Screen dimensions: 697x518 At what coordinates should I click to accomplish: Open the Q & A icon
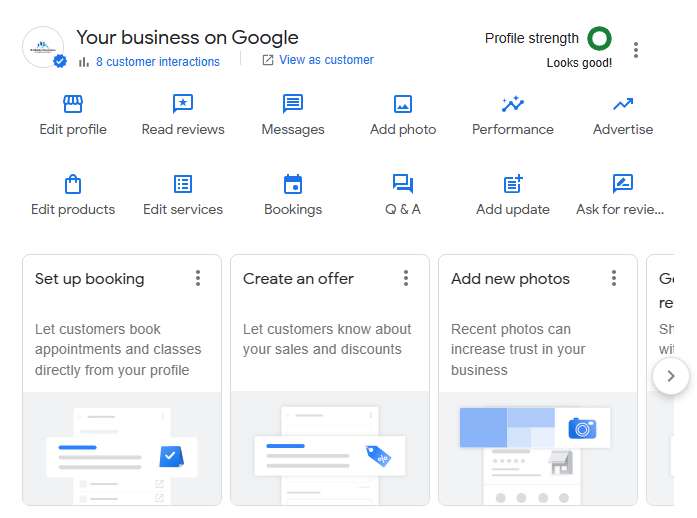(403, 184)
